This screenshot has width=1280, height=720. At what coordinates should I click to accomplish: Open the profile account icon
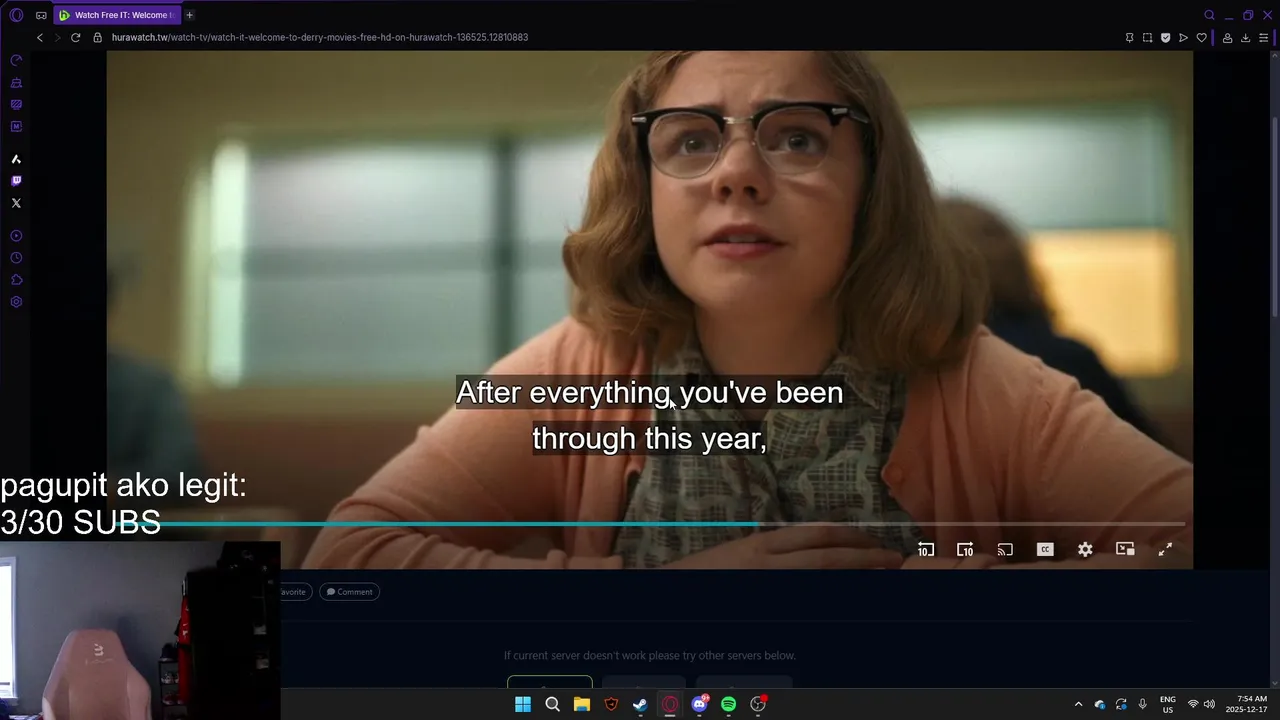[1227, 38]
